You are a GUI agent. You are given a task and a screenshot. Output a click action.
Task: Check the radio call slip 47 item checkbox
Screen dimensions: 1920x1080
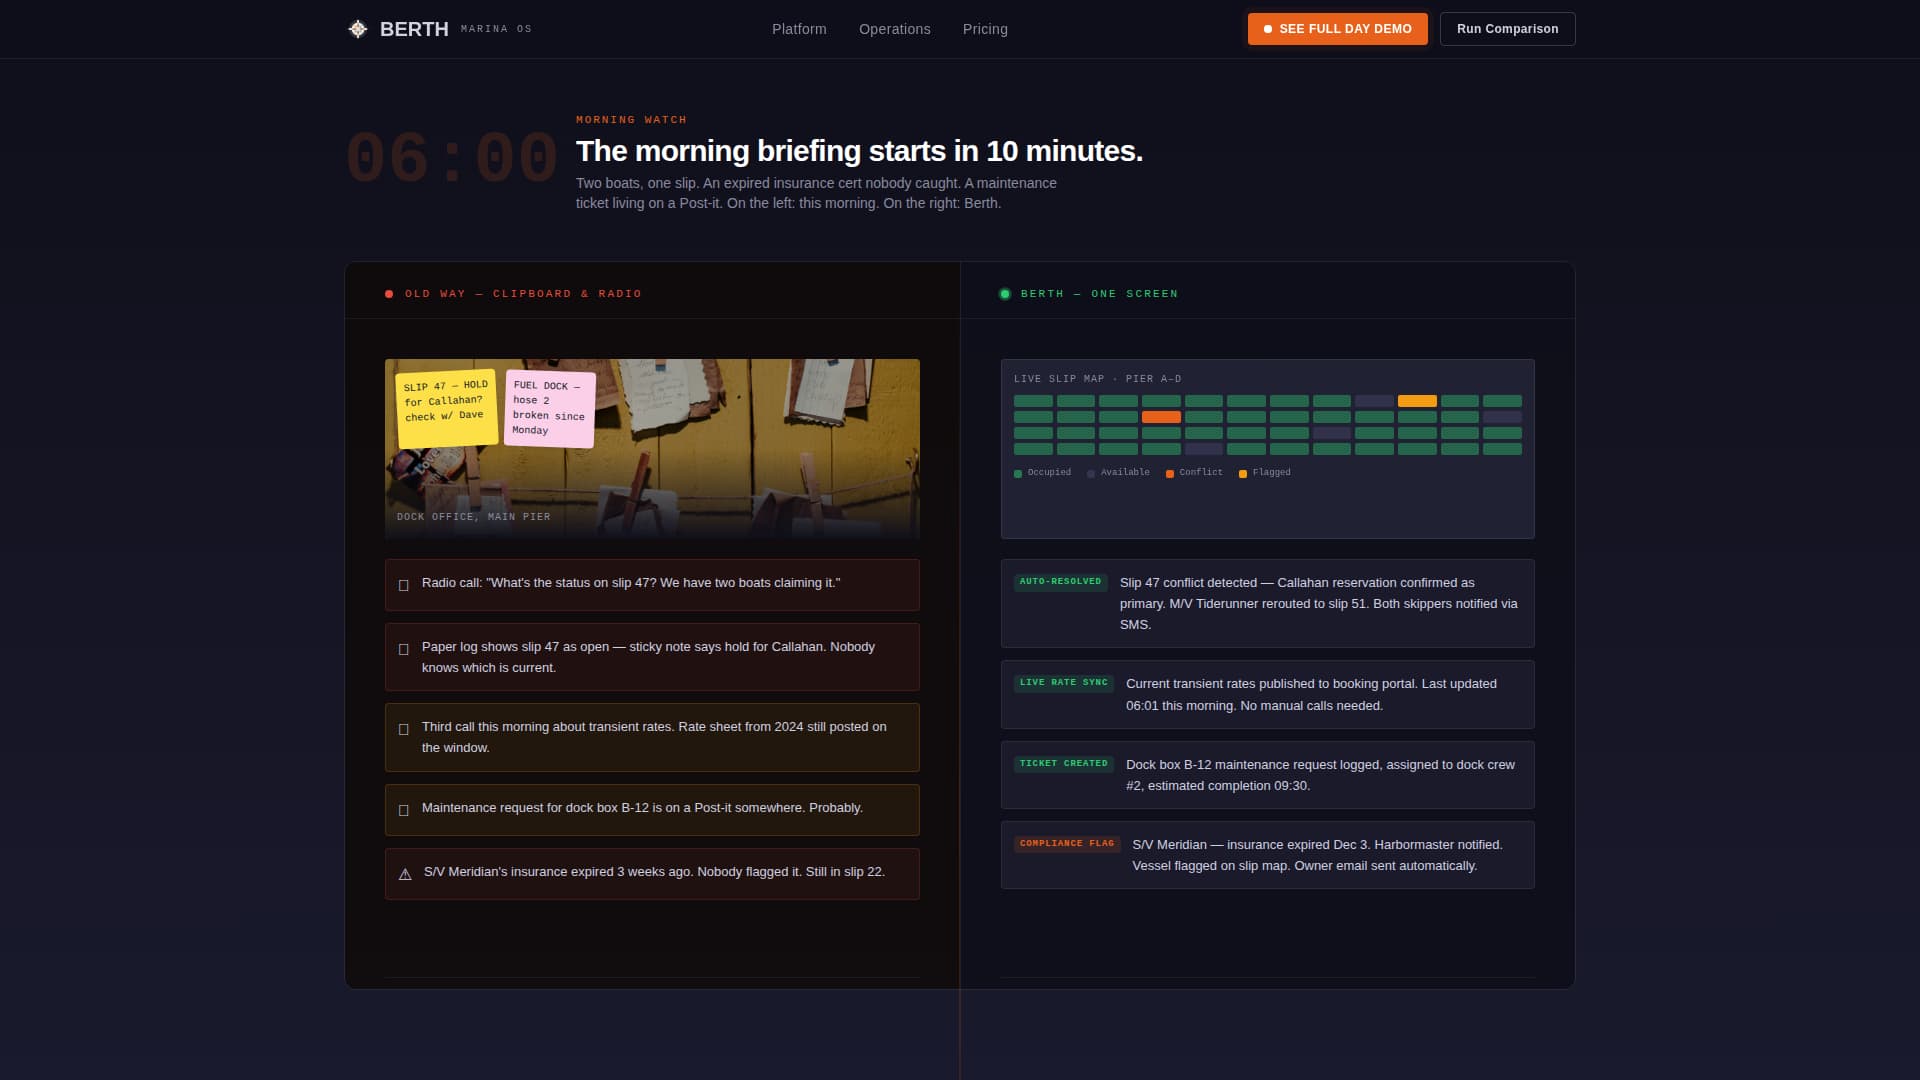403,584
